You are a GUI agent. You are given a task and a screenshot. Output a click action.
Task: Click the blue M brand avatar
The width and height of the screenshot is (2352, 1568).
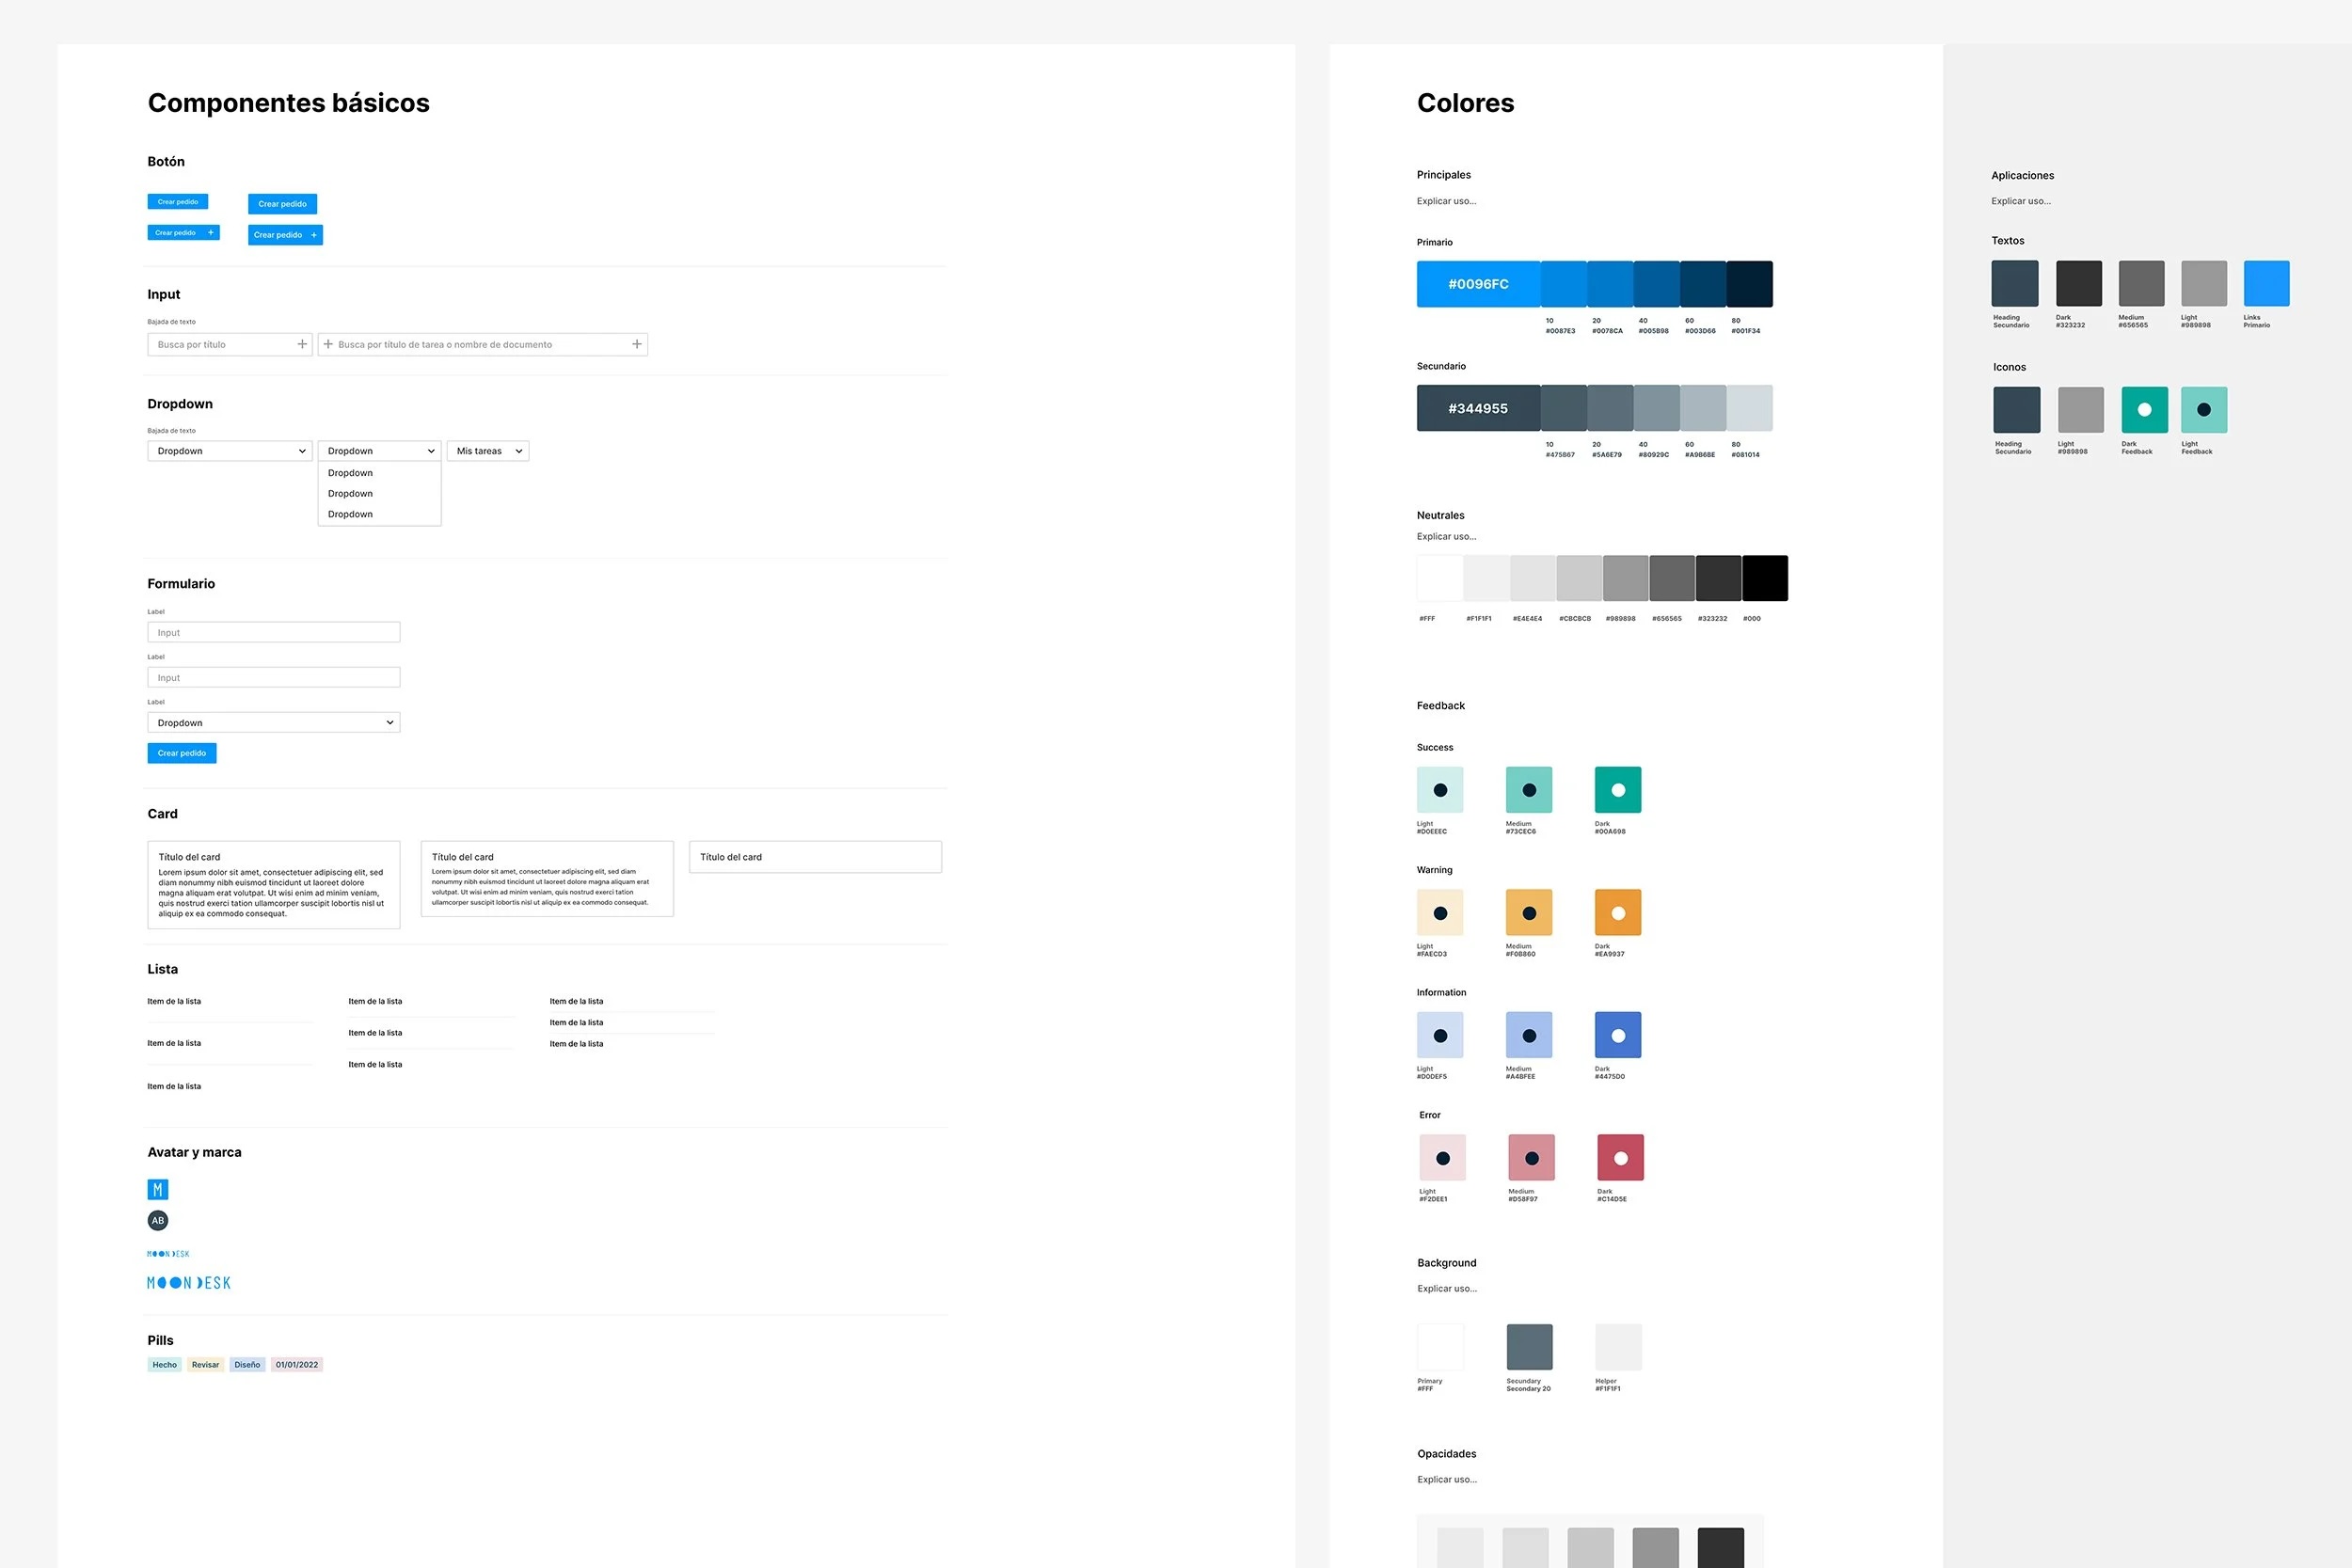pyautogui.click(x=158, y=1189)
